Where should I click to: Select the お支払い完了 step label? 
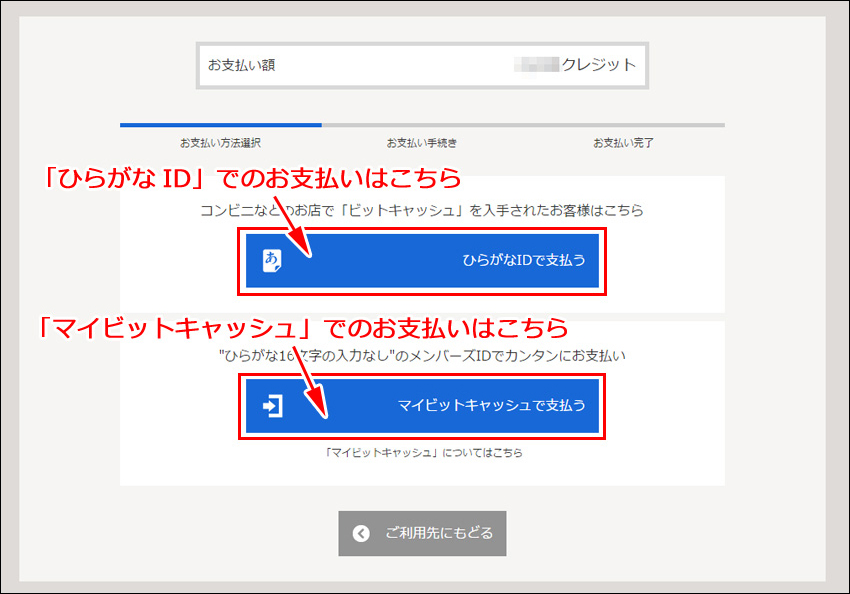coord(623,143)
